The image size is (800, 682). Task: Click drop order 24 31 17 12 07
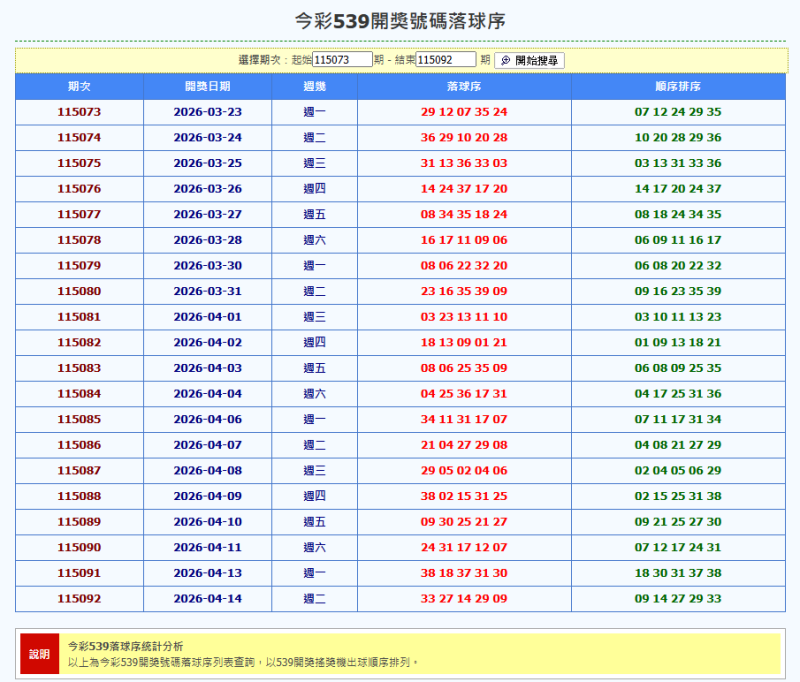(464, 547)
